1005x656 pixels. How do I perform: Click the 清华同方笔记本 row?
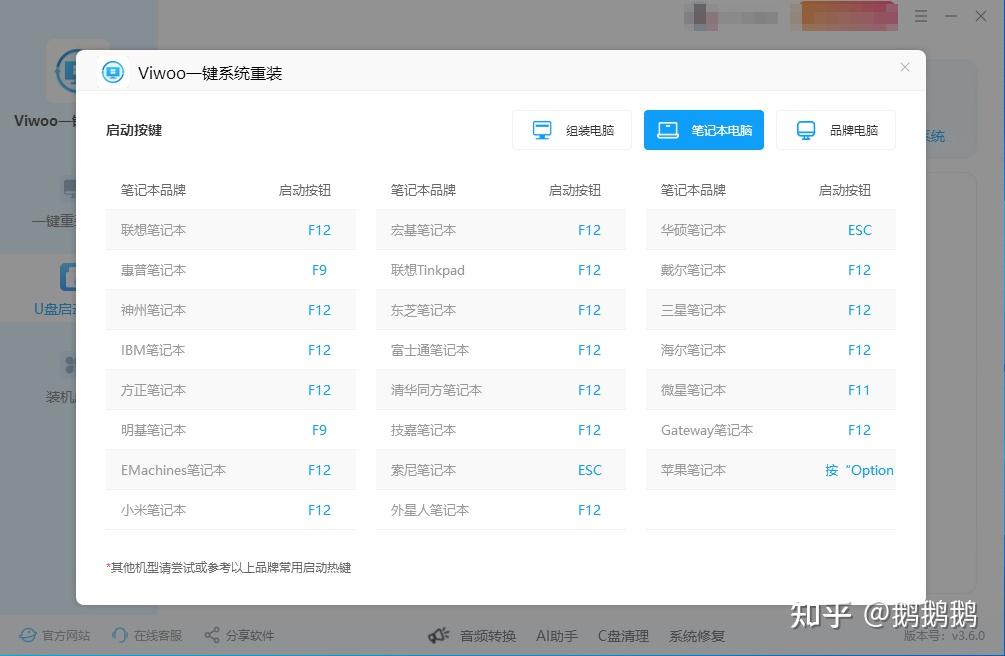(x=501, y=390)
